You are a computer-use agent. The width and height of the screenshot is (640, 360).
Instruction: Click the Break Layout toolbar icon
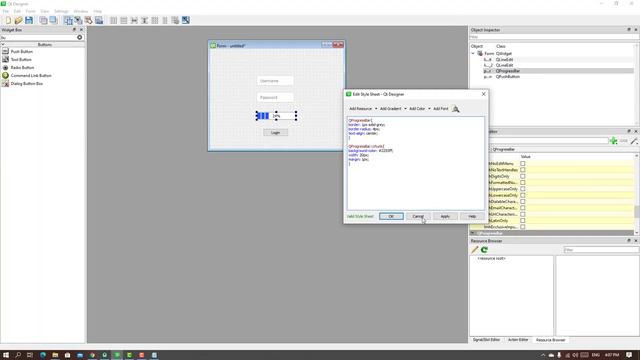pos(175,20)
